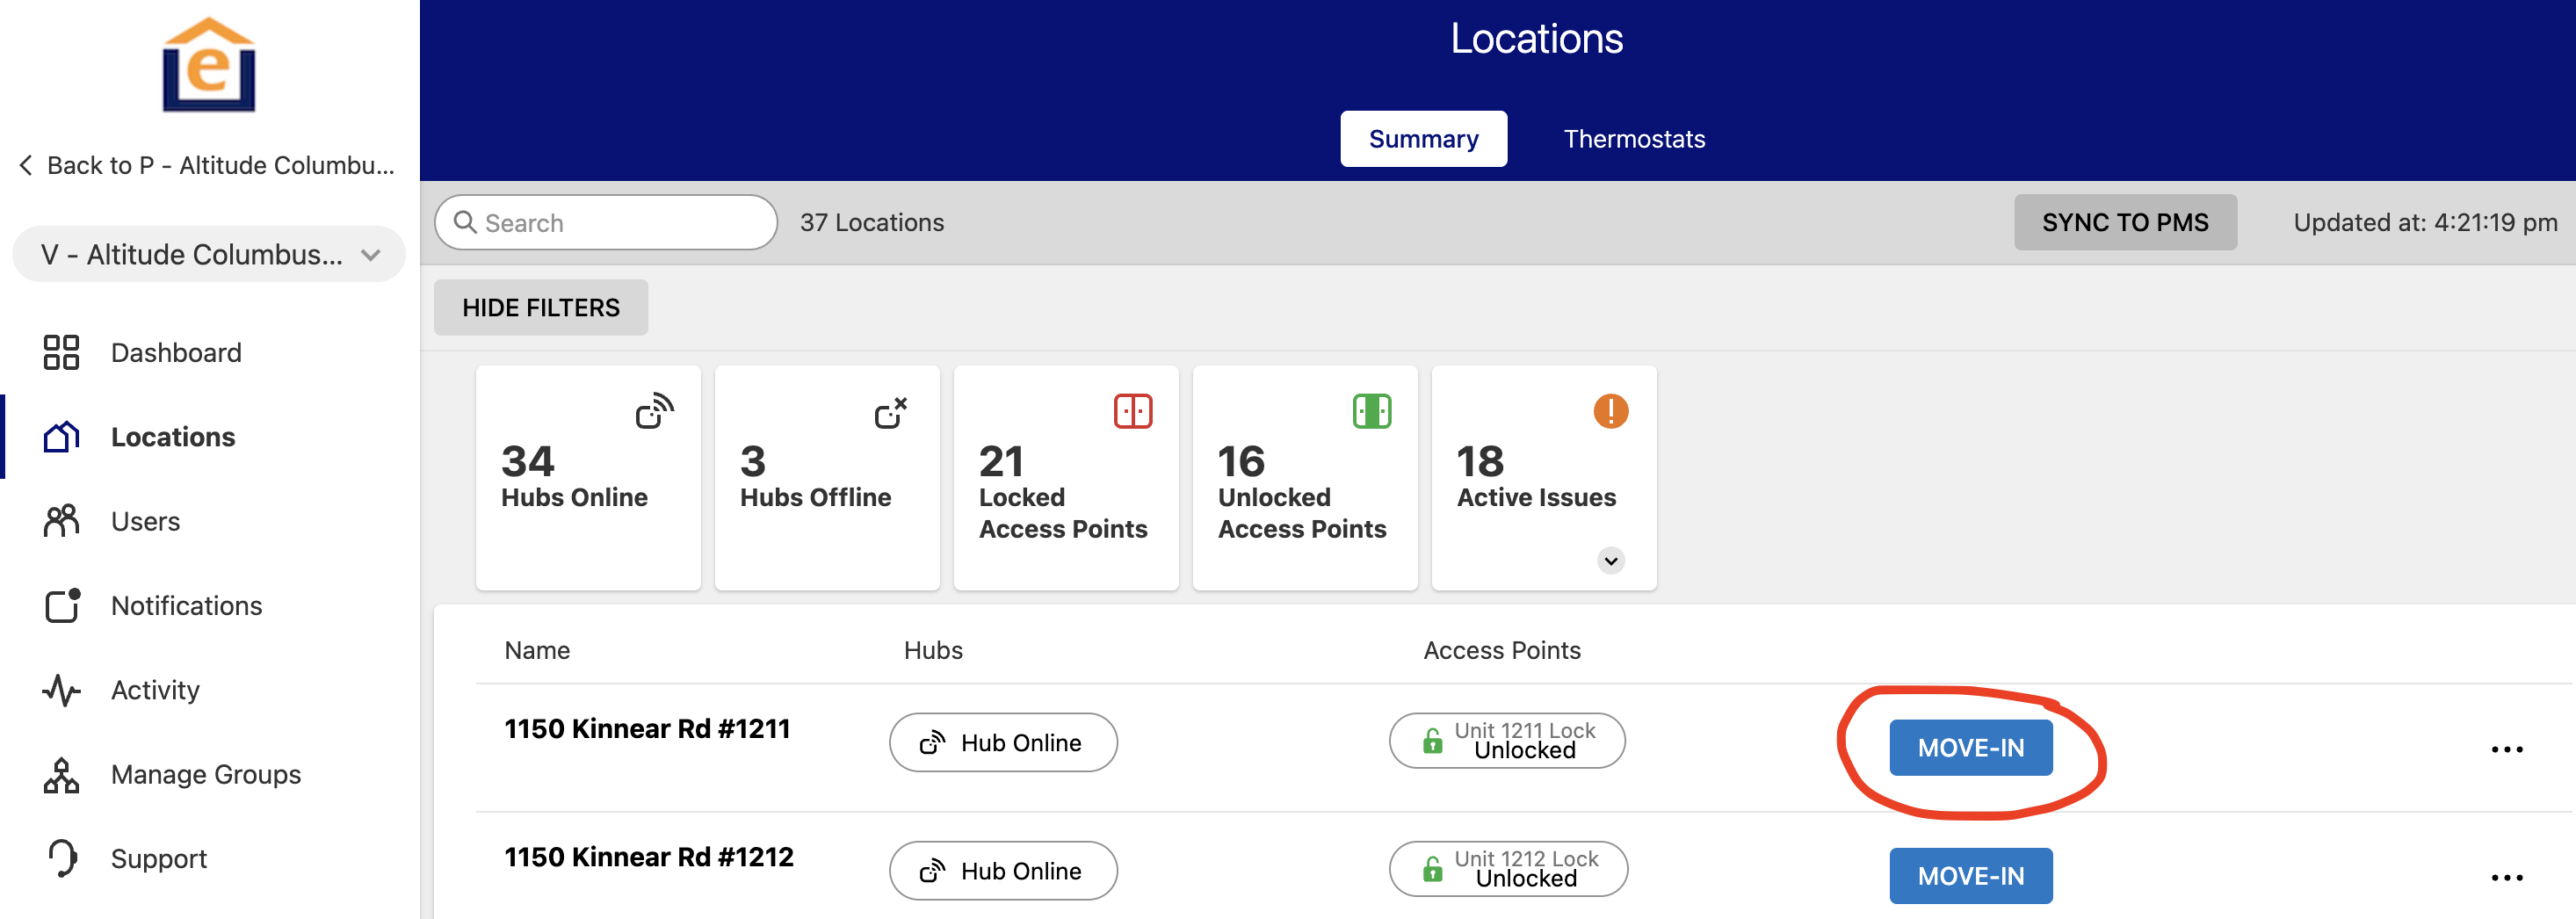
Task: Click the Users people icon
Action: click(x=61, y=521)
